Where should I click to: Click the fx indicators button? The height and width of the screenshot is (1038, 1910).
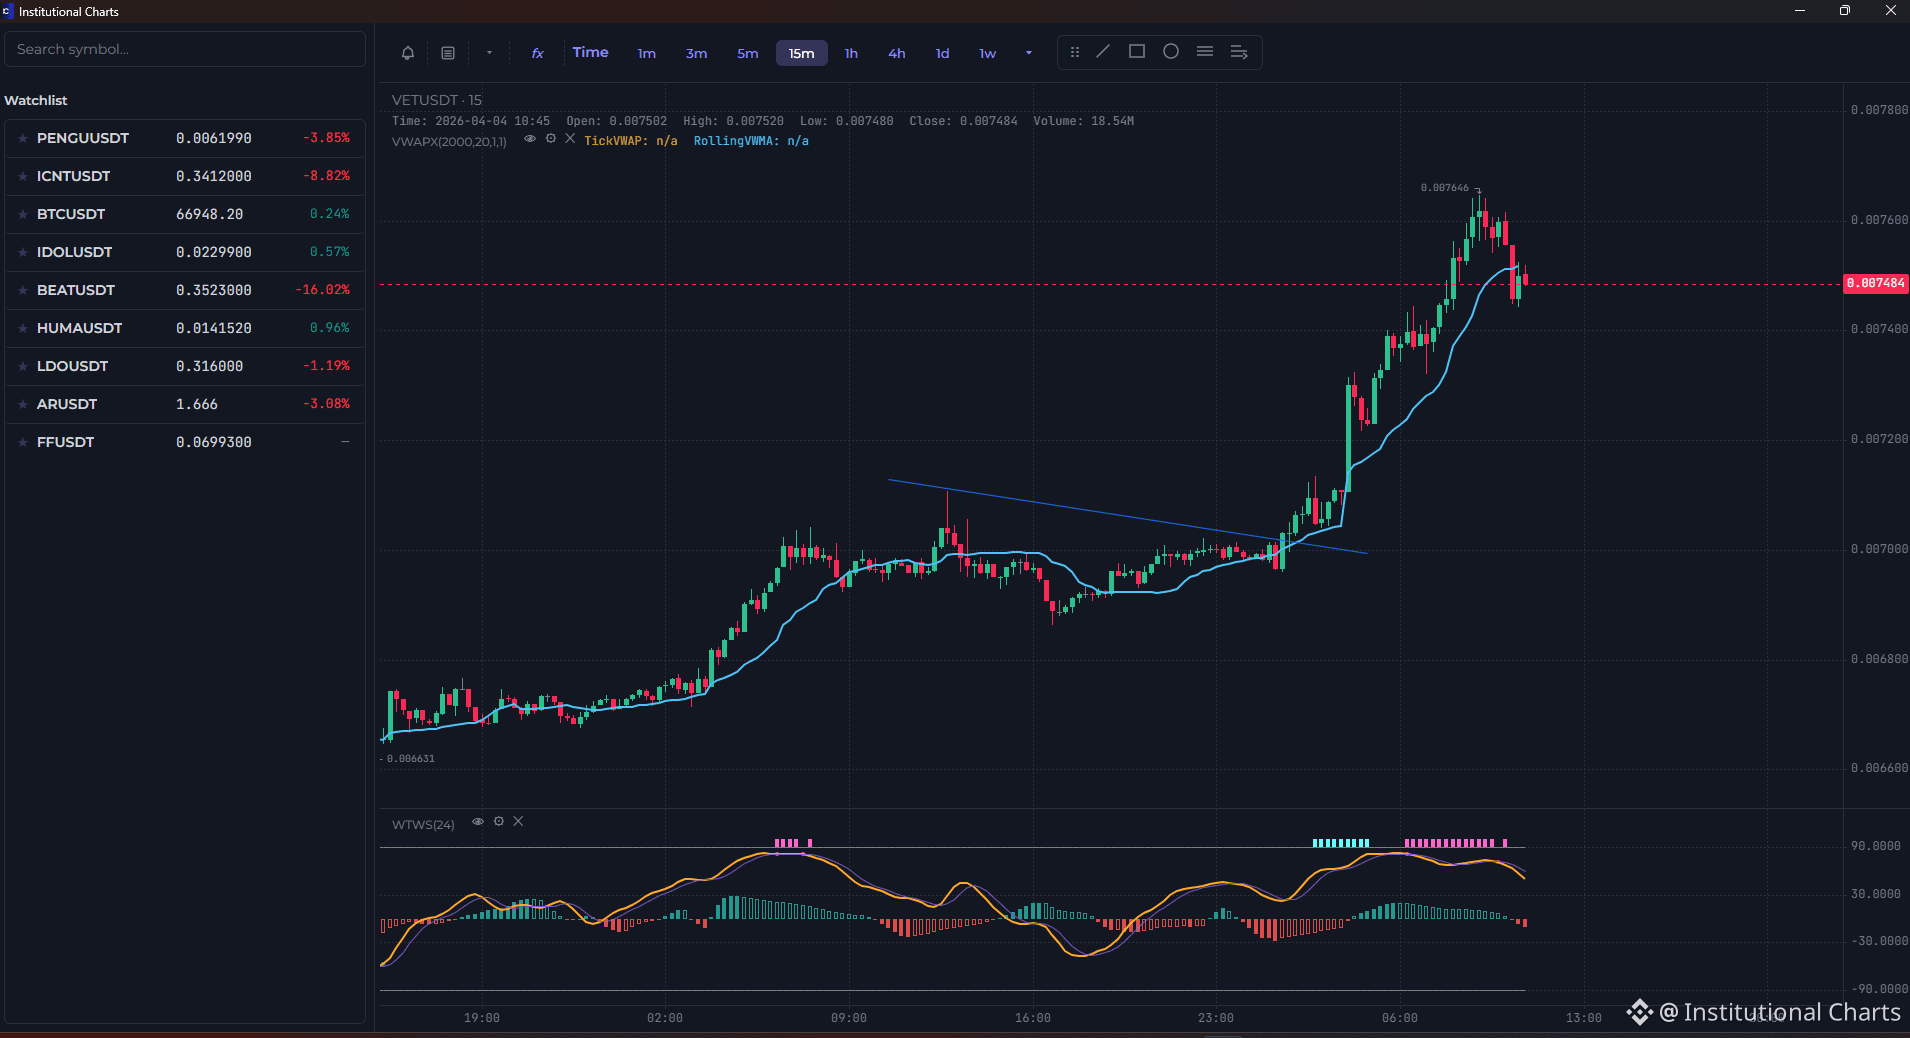pos(537,53)
